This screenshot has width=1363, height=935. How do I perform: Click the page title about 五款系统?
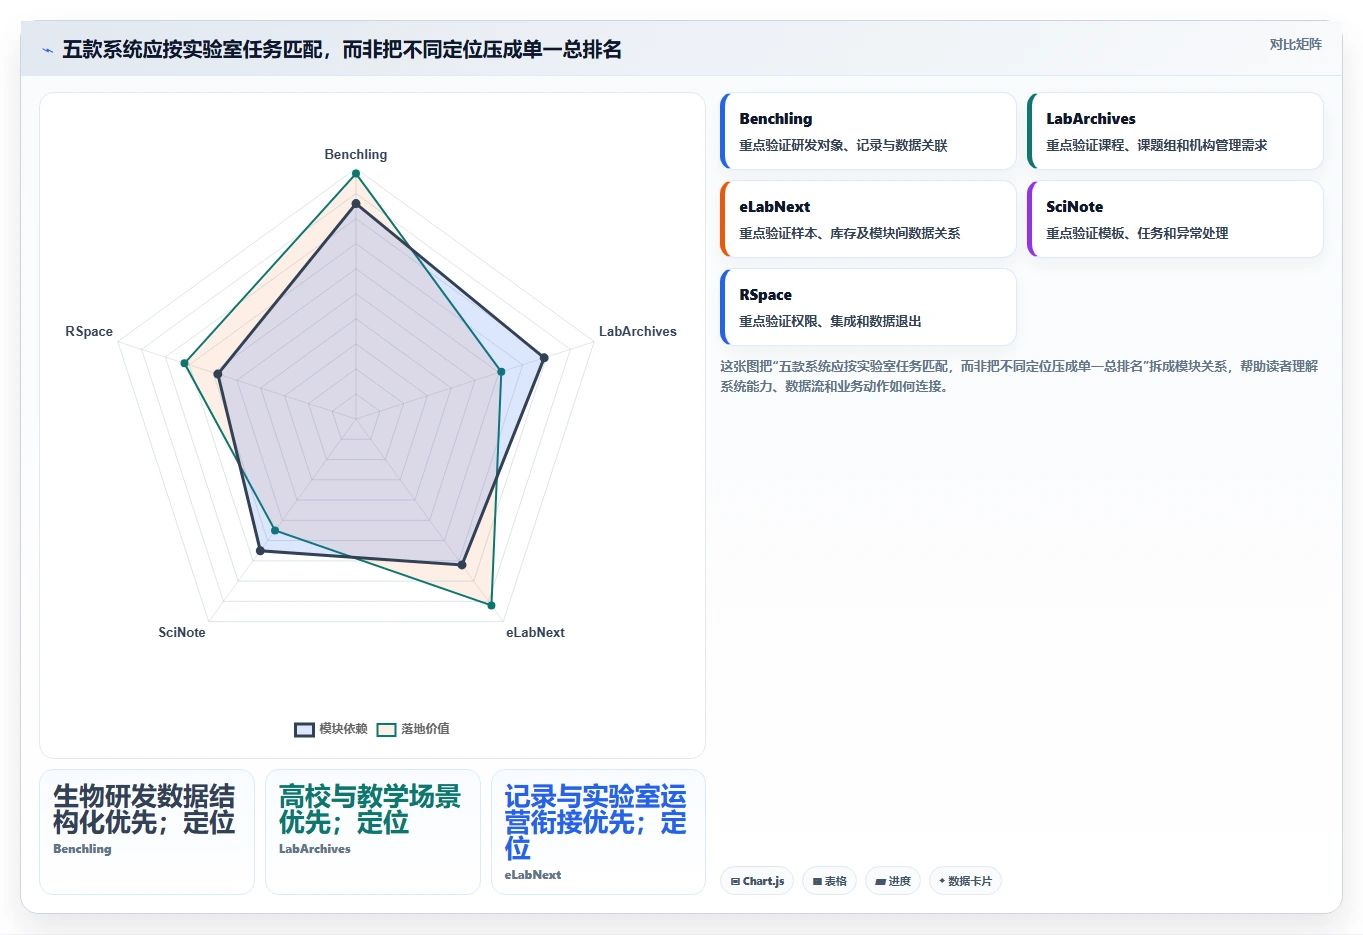coord(342,50)
